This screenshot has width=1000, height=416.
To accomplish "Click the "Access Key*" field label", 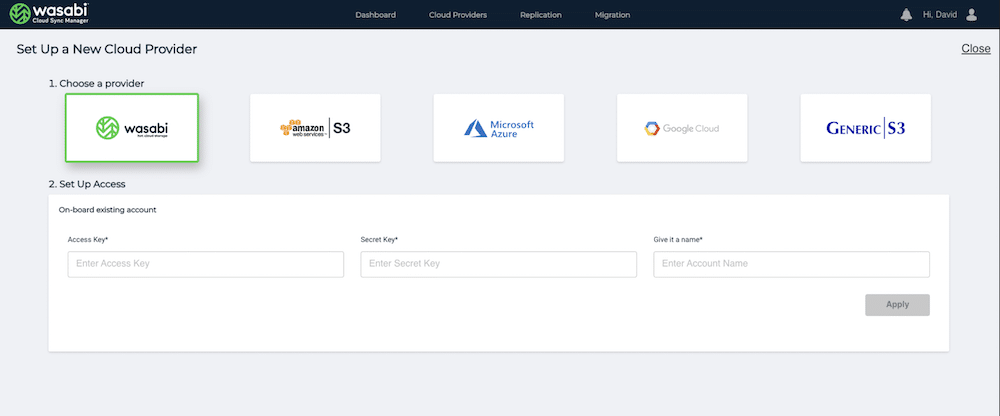I will [x=88, y=240].
